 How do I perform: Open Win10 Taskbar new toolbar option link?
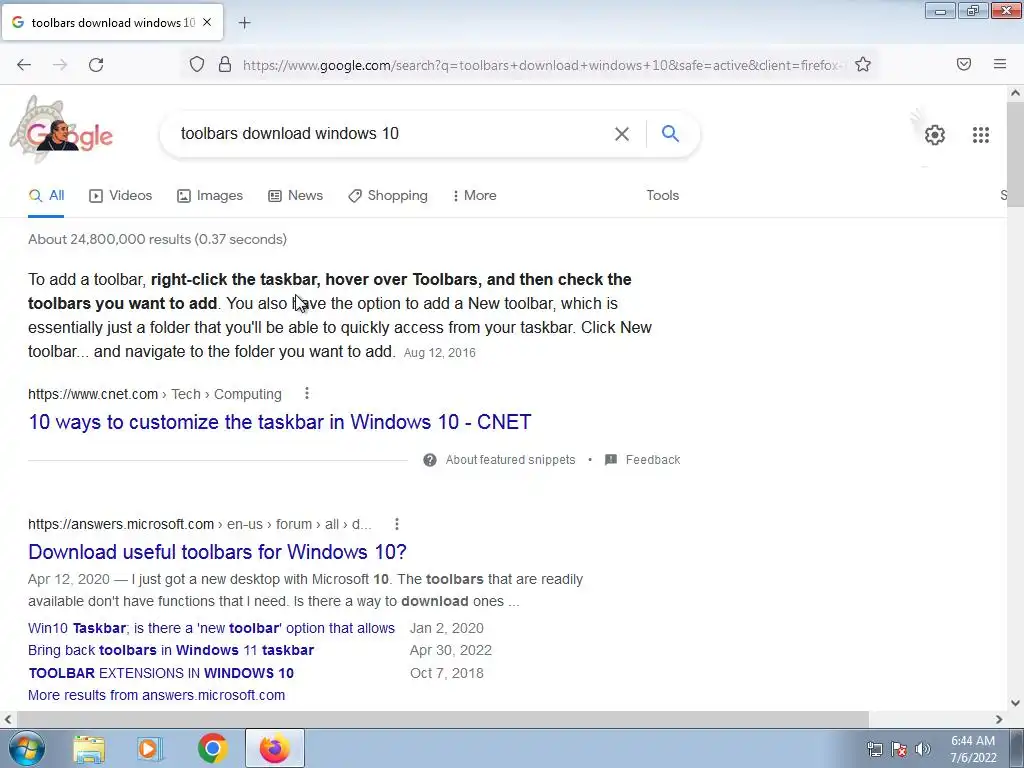pos(212,628)
